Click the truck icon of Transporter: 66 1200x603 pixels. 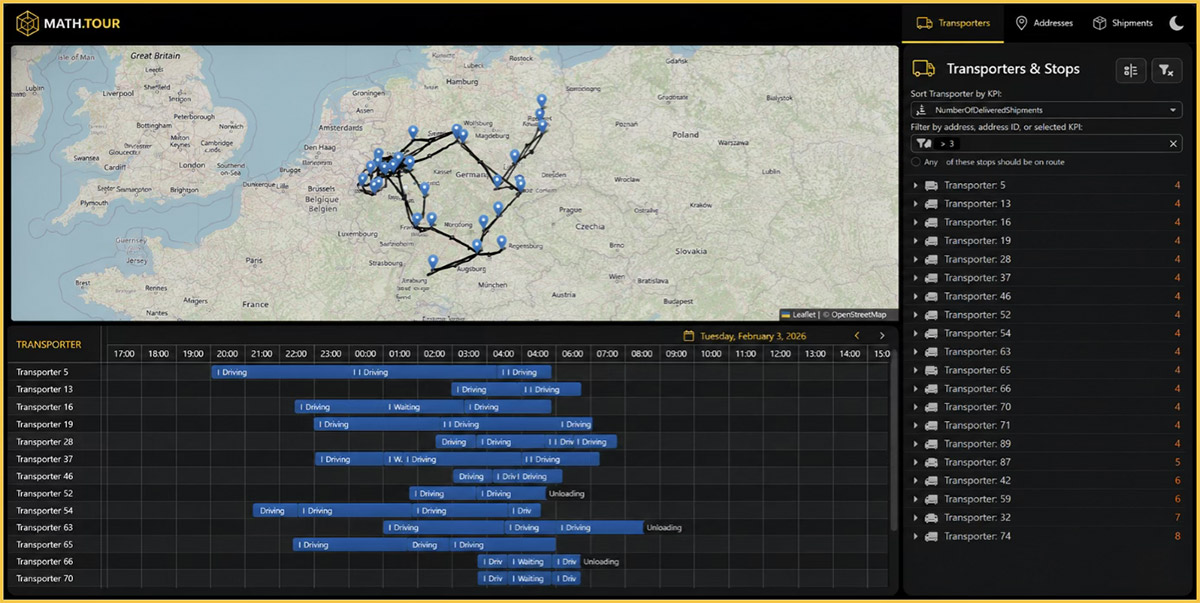tap(931, 389)
